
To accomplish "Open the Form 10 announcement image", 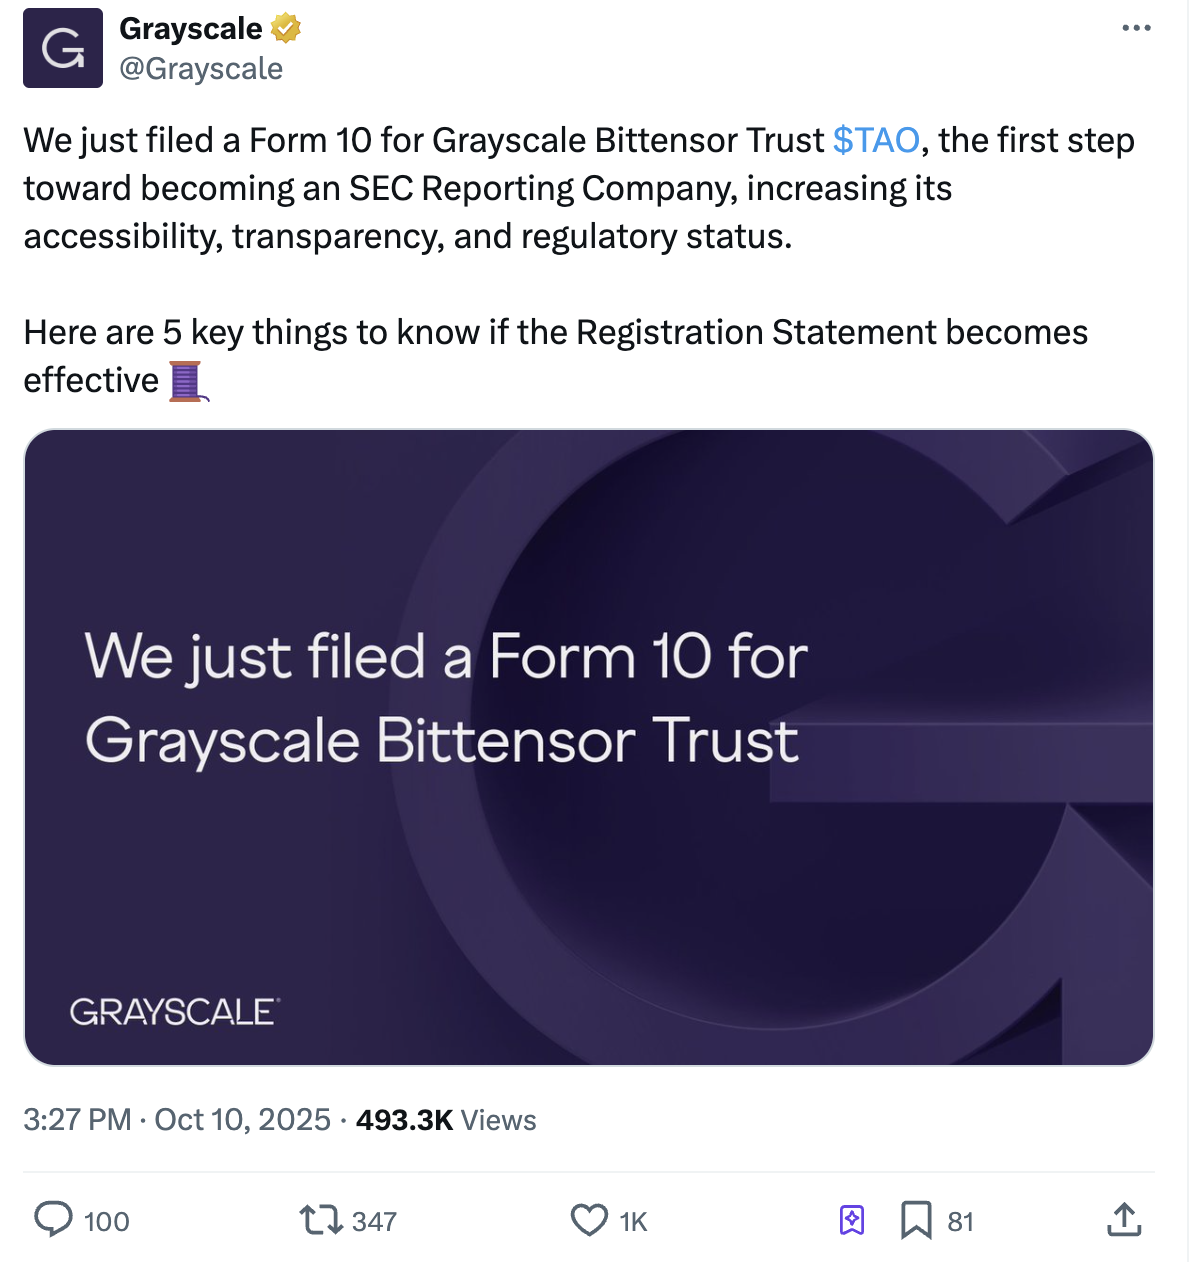I will pyautogui.click(x=590, y=745).
